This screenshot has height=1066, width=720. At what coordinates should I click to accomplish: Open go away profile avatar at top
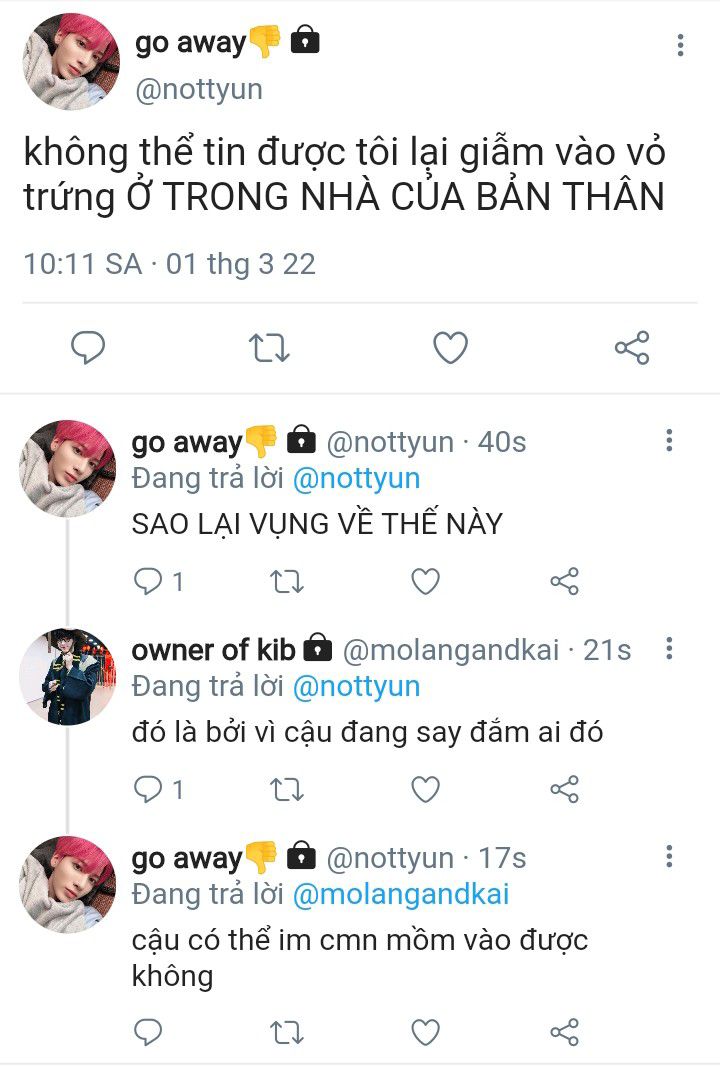[71, 61]
